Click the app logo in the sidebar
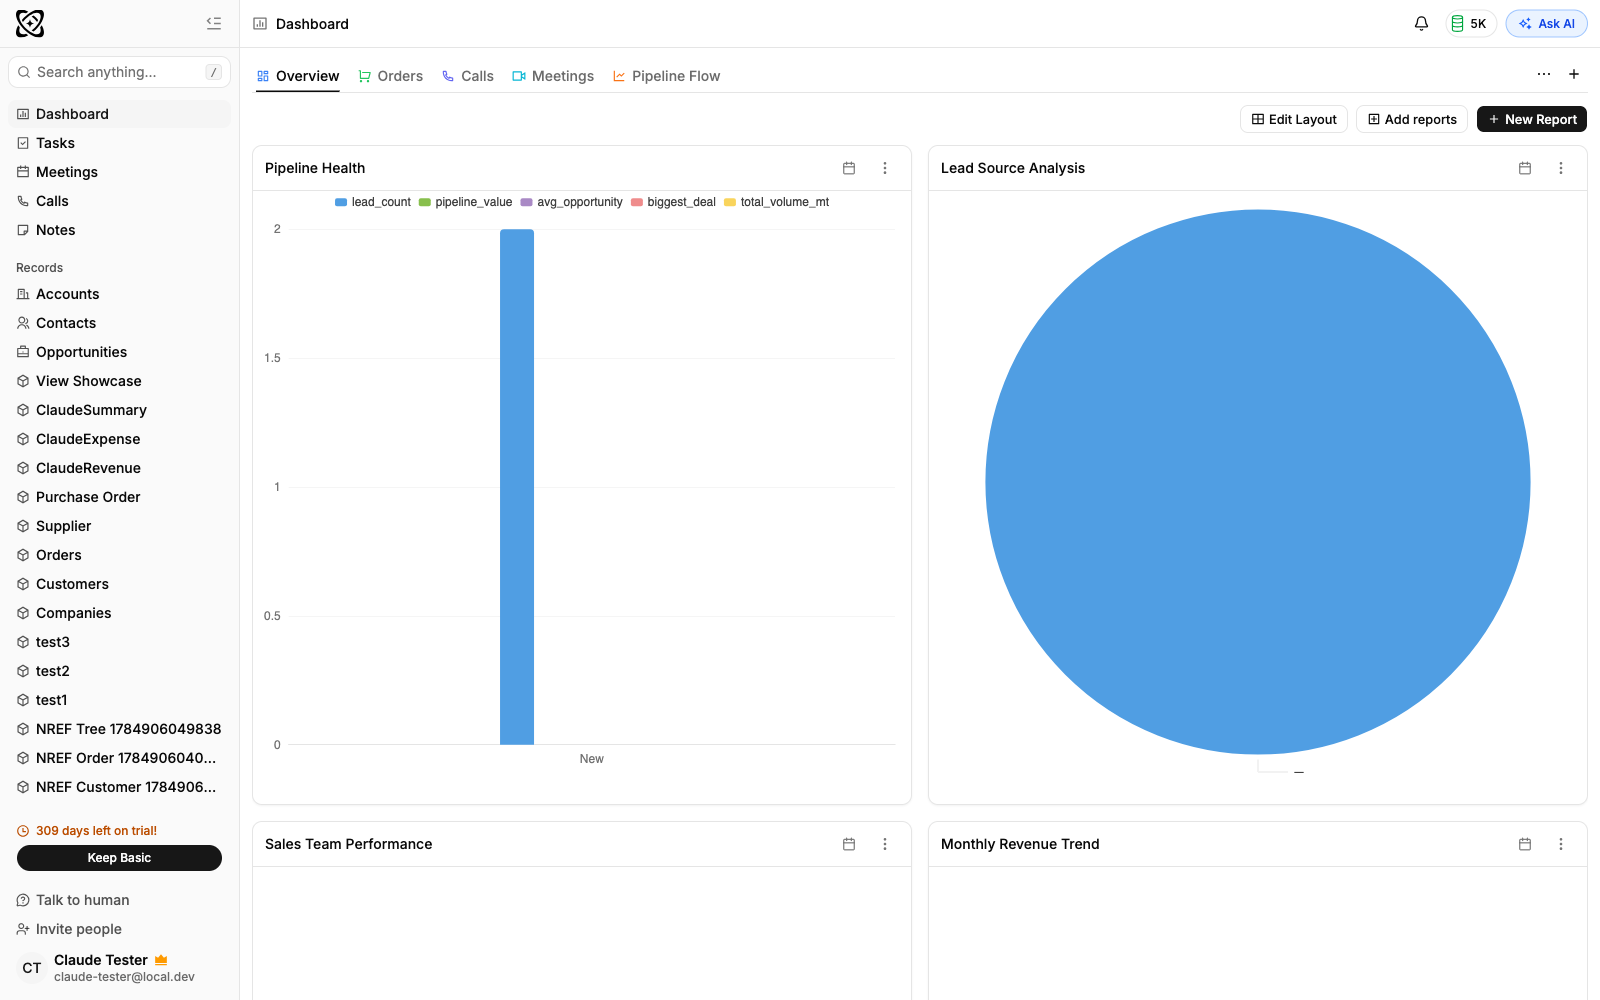 (x=30, y=23)
